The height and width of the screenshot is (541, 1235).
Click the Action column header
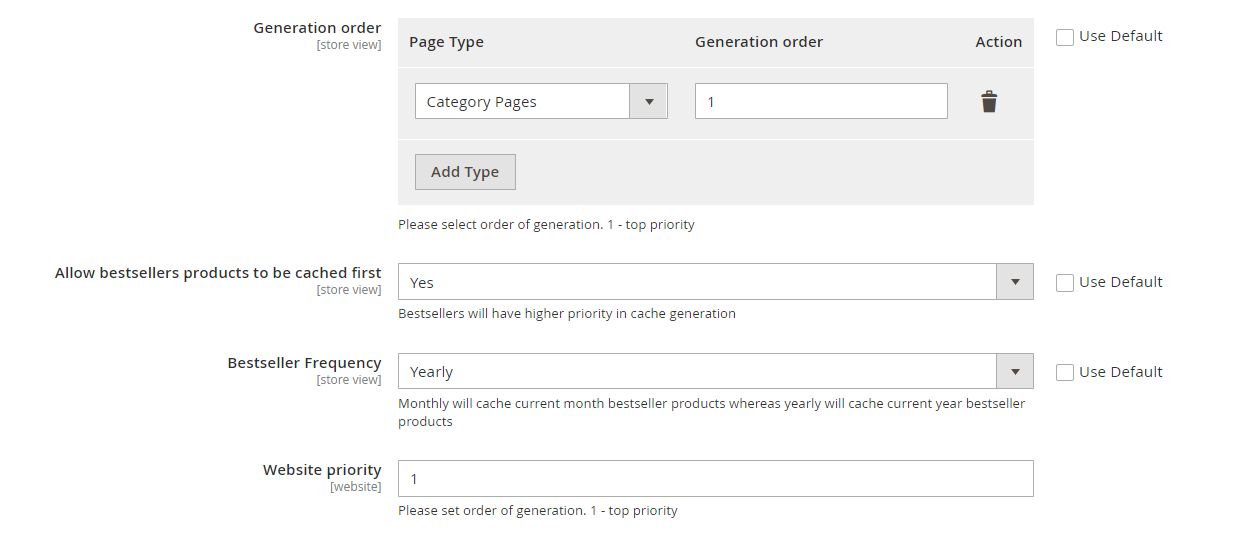[998, 42]
